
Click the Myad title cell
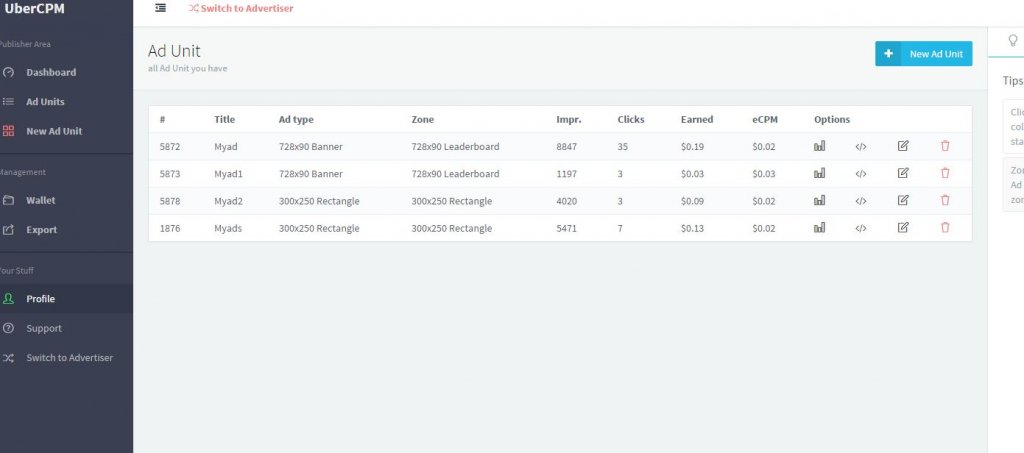(x=226, y=147)
